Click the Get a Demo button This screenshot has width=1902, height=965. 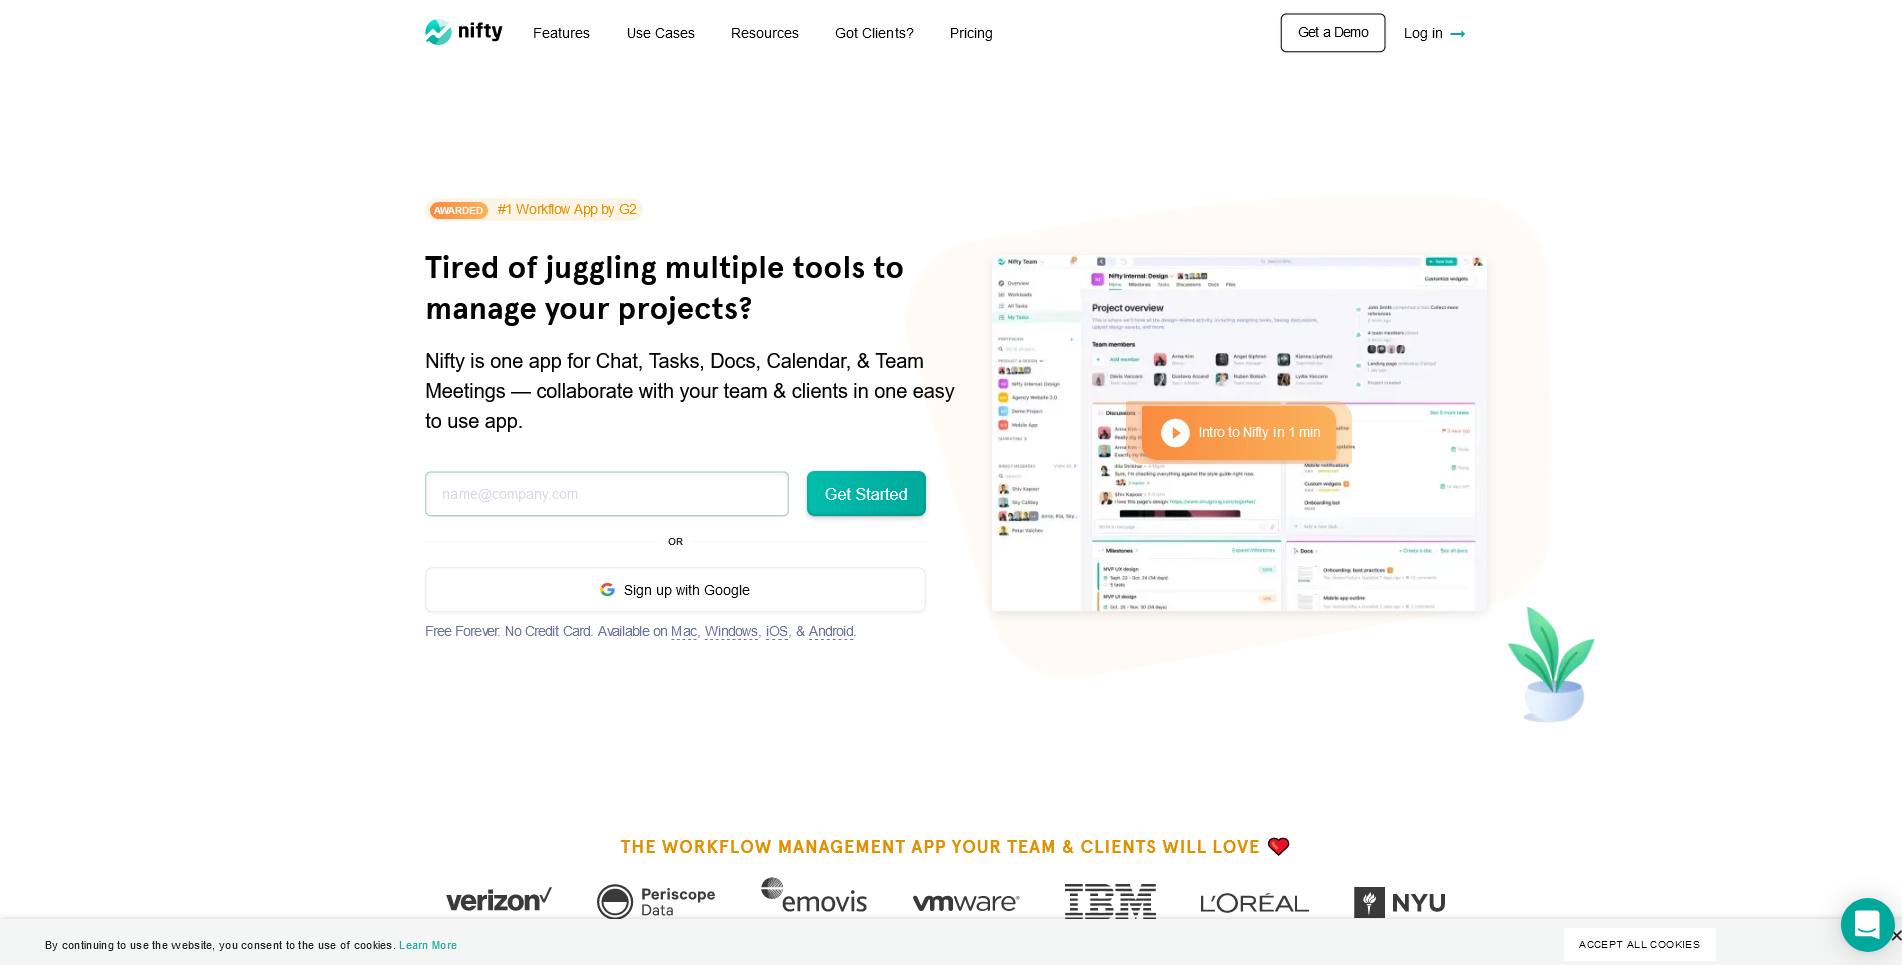[1332, 33]
